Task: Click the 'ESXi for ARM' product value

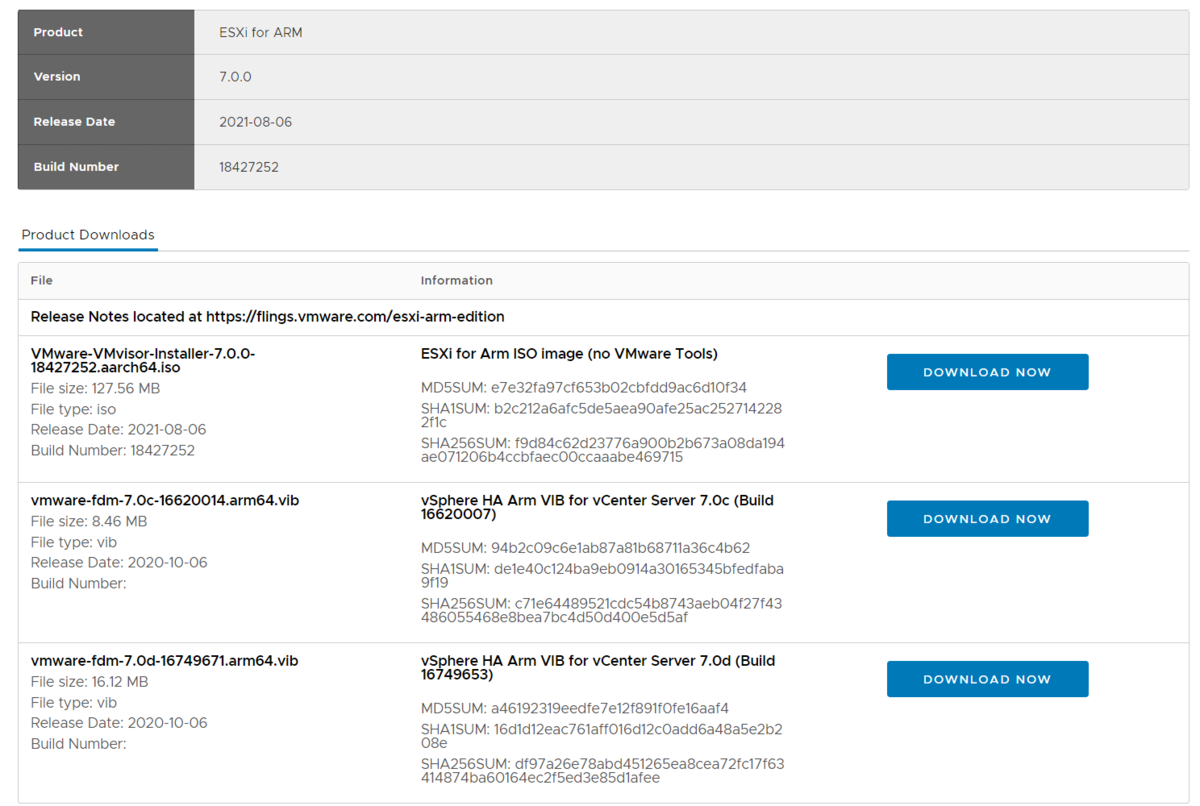Action: point(261,32)
